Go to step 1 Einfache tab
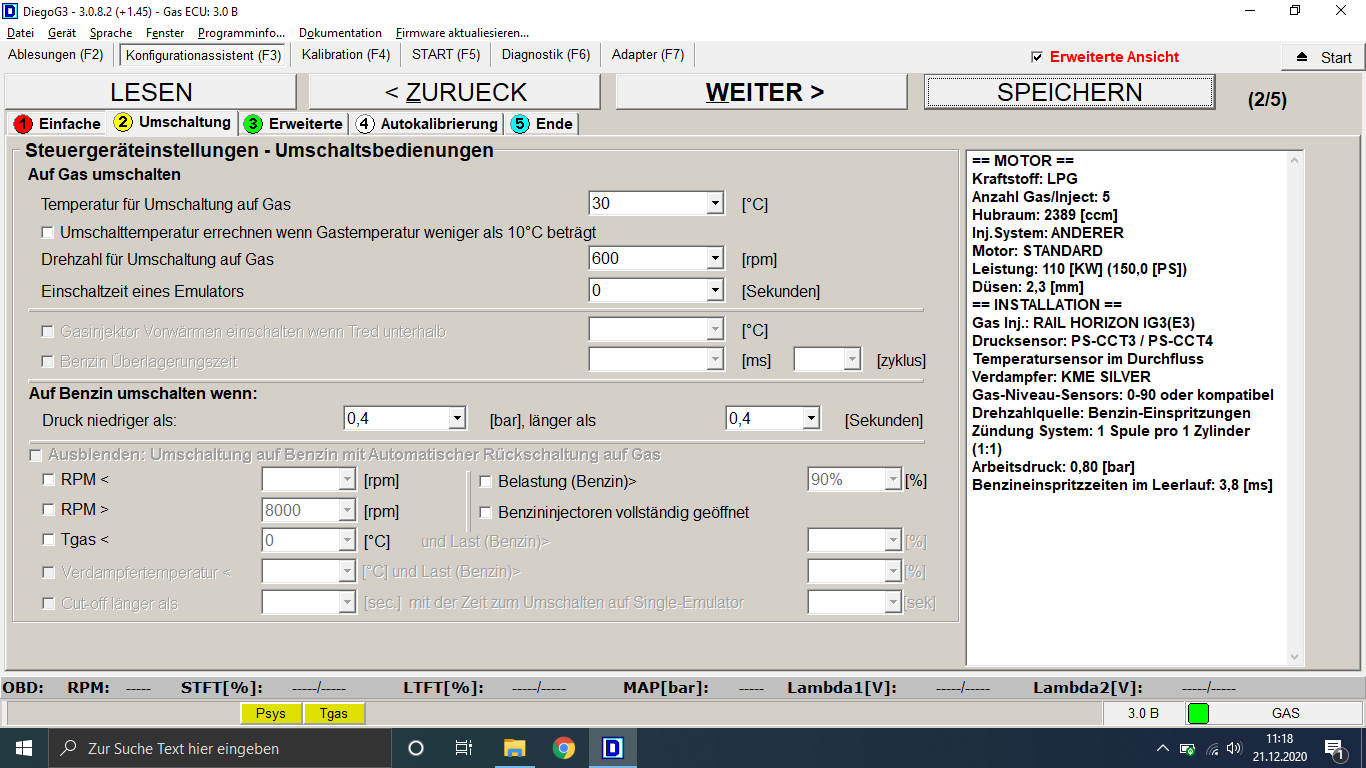The width and height of the screenshot is (1366, 768). point(57,124)
